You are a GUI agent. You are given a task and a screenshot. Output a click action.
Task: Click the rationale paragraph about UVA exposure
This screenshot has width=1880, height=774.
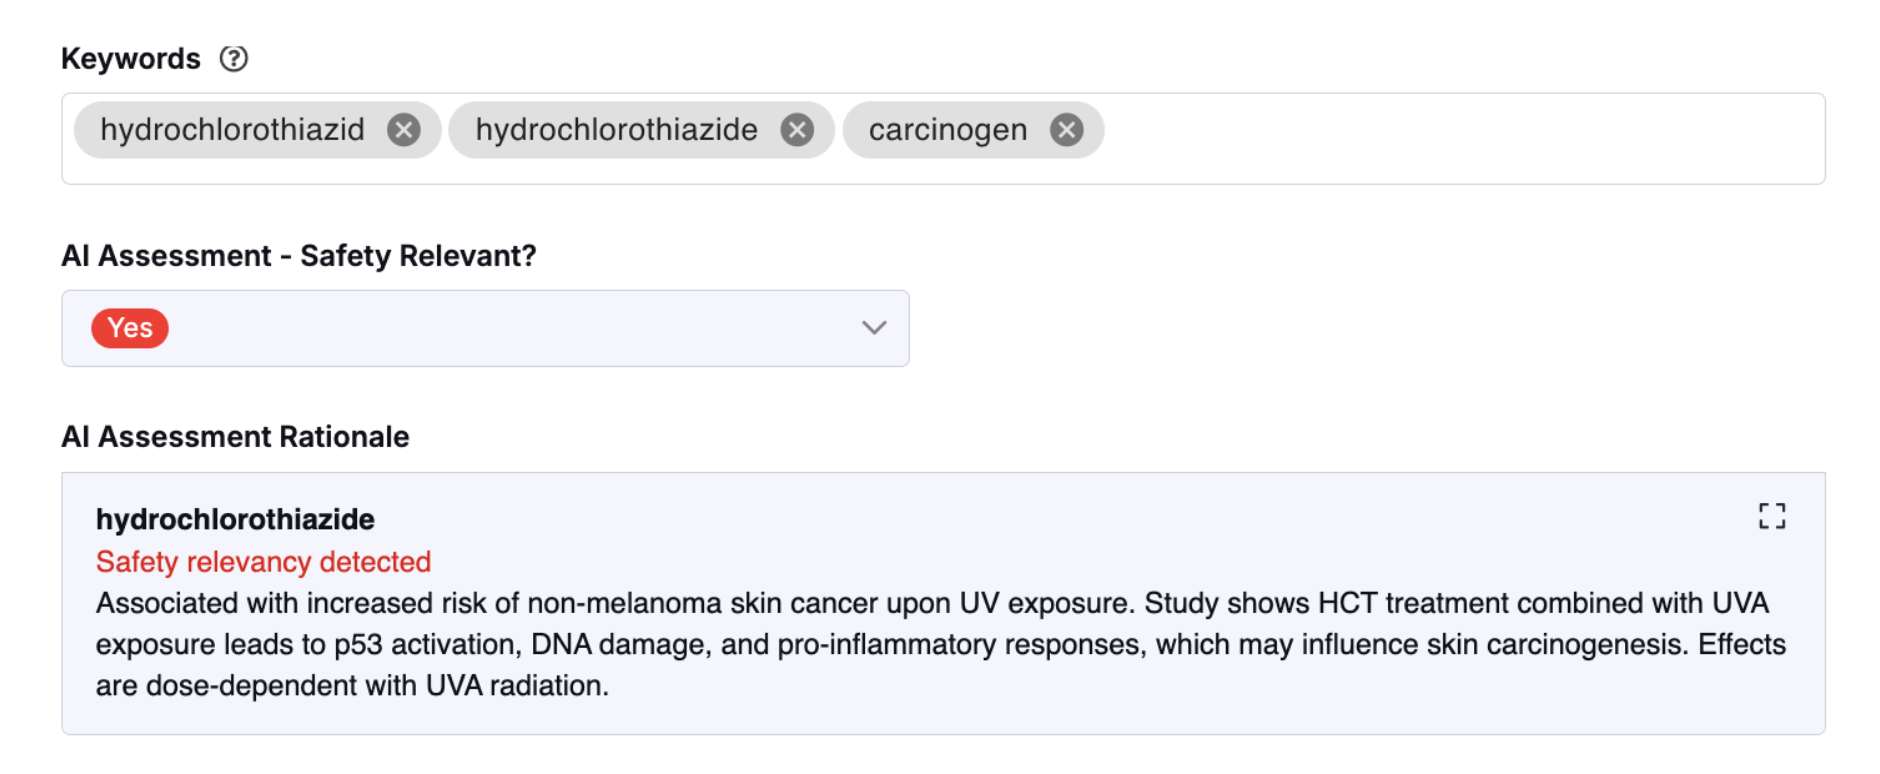pyautogui.click(x=940, y=644)
